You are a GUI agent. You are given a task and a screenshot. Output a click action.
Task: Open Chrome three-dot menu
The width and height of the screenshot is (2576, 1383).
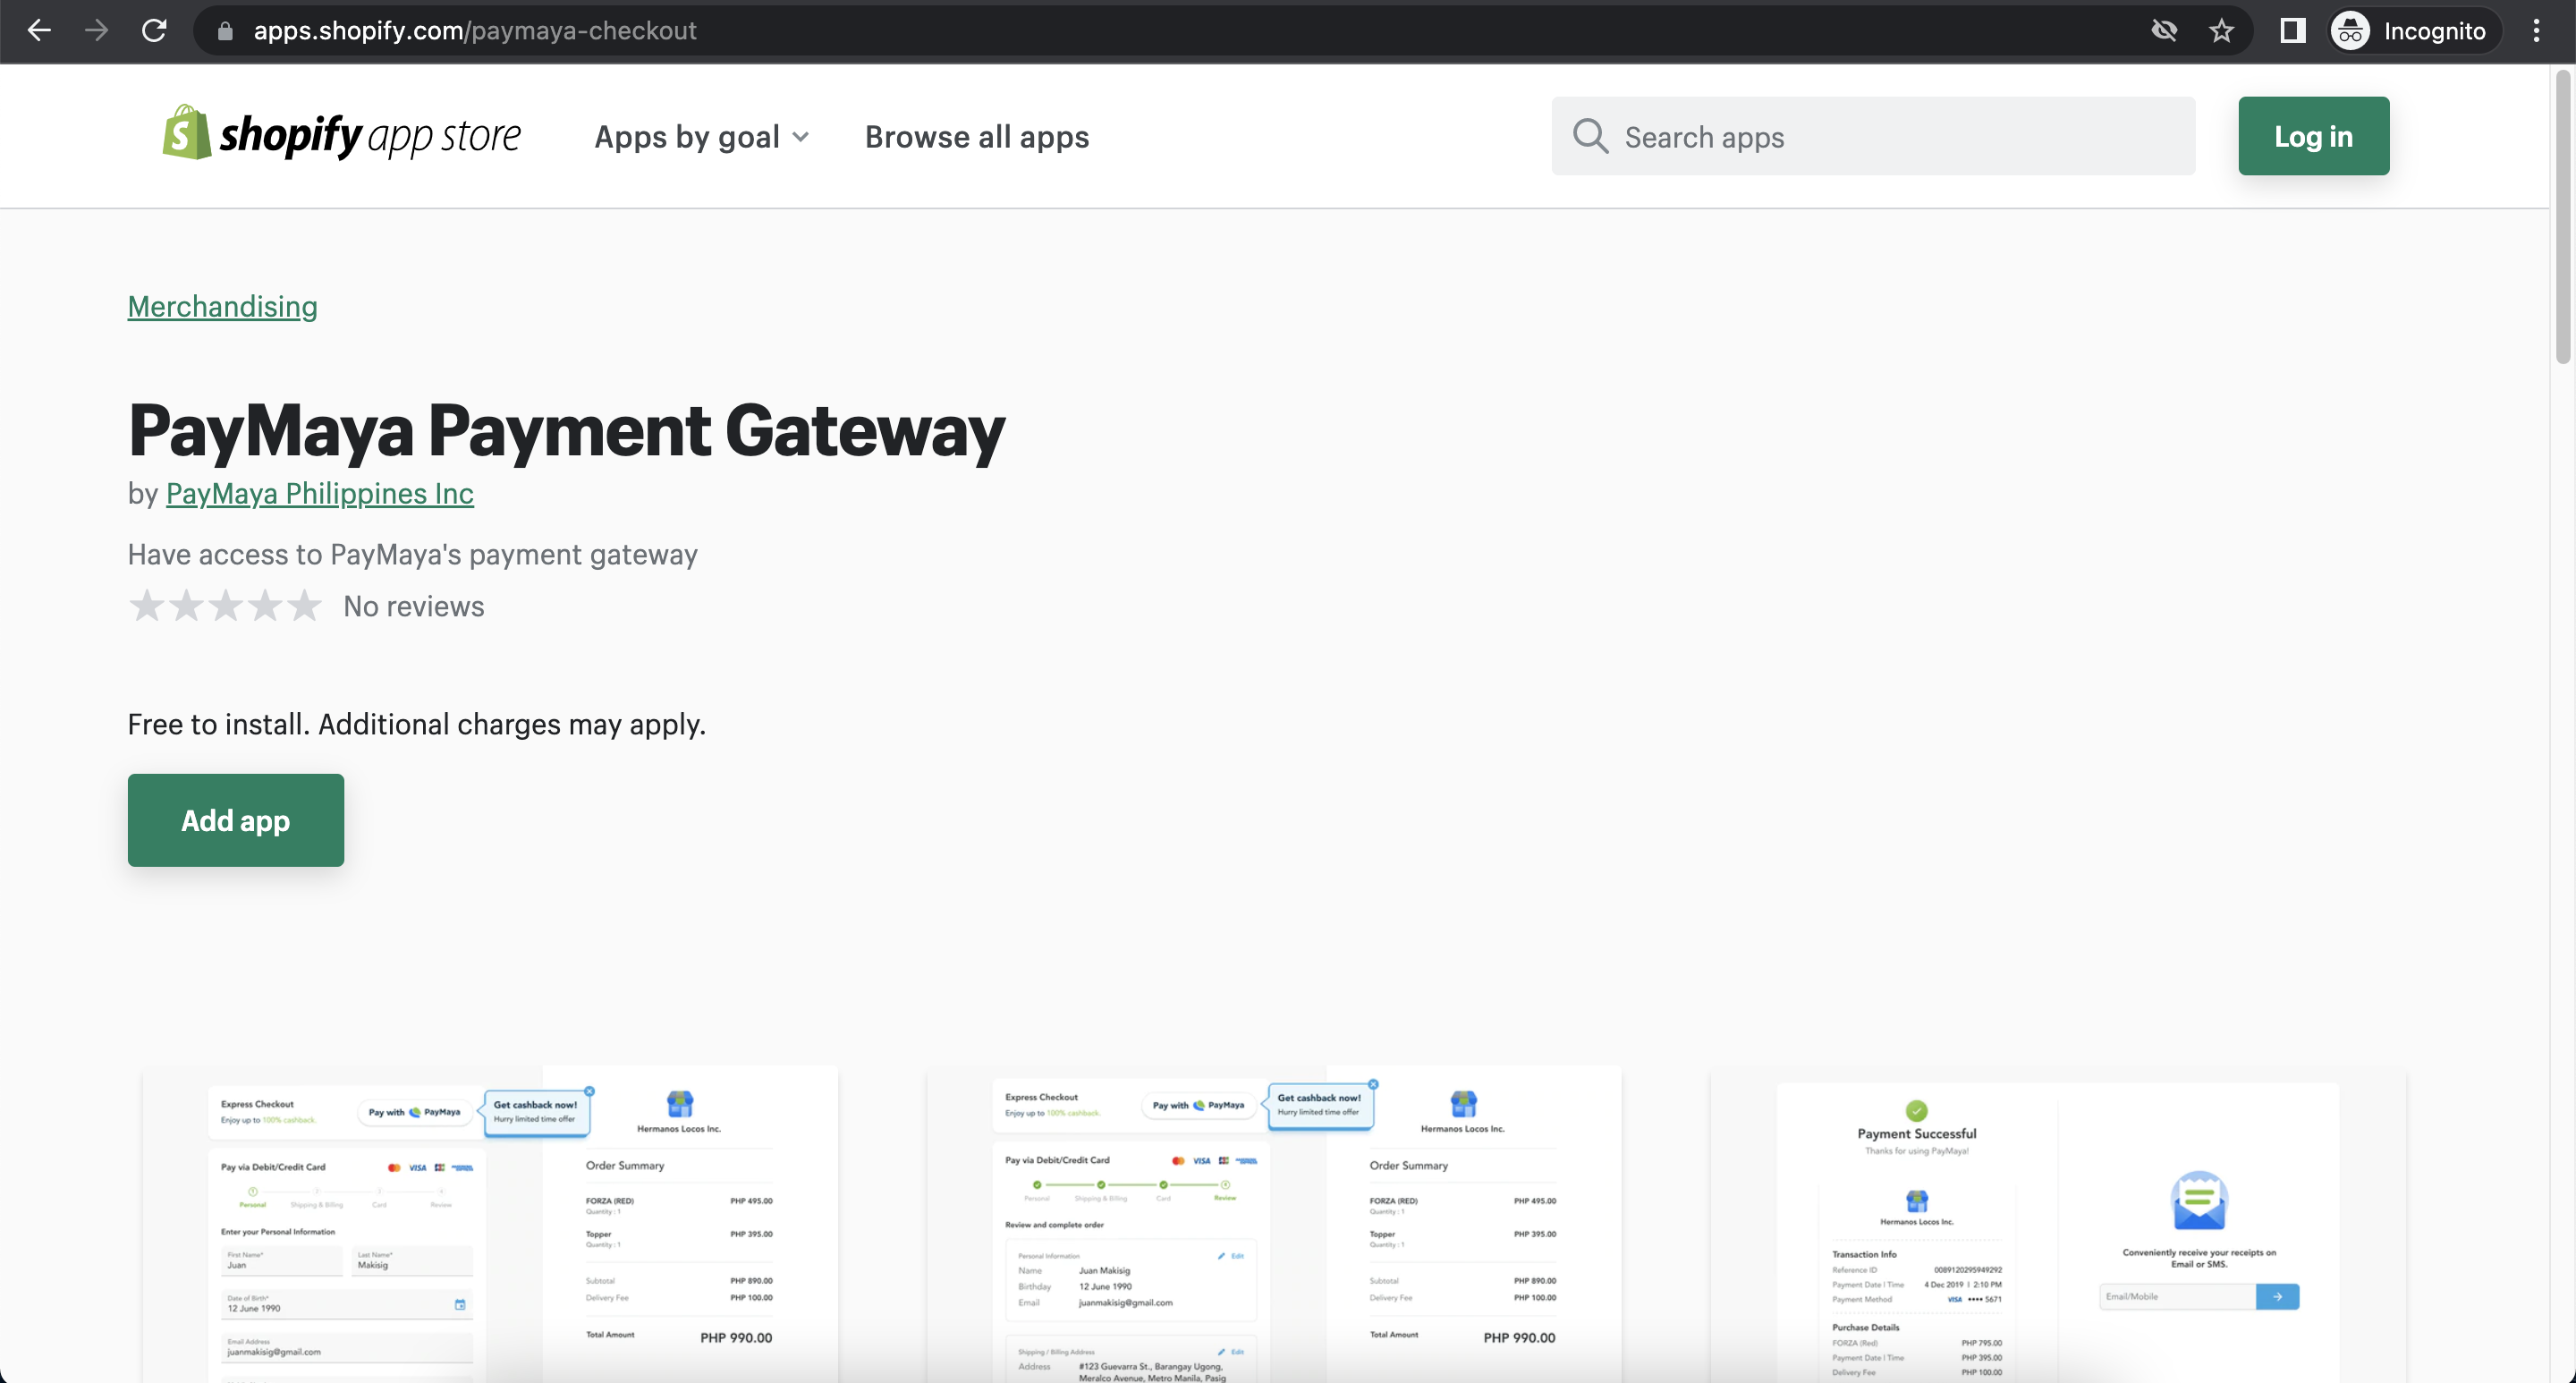(2536, 30)
